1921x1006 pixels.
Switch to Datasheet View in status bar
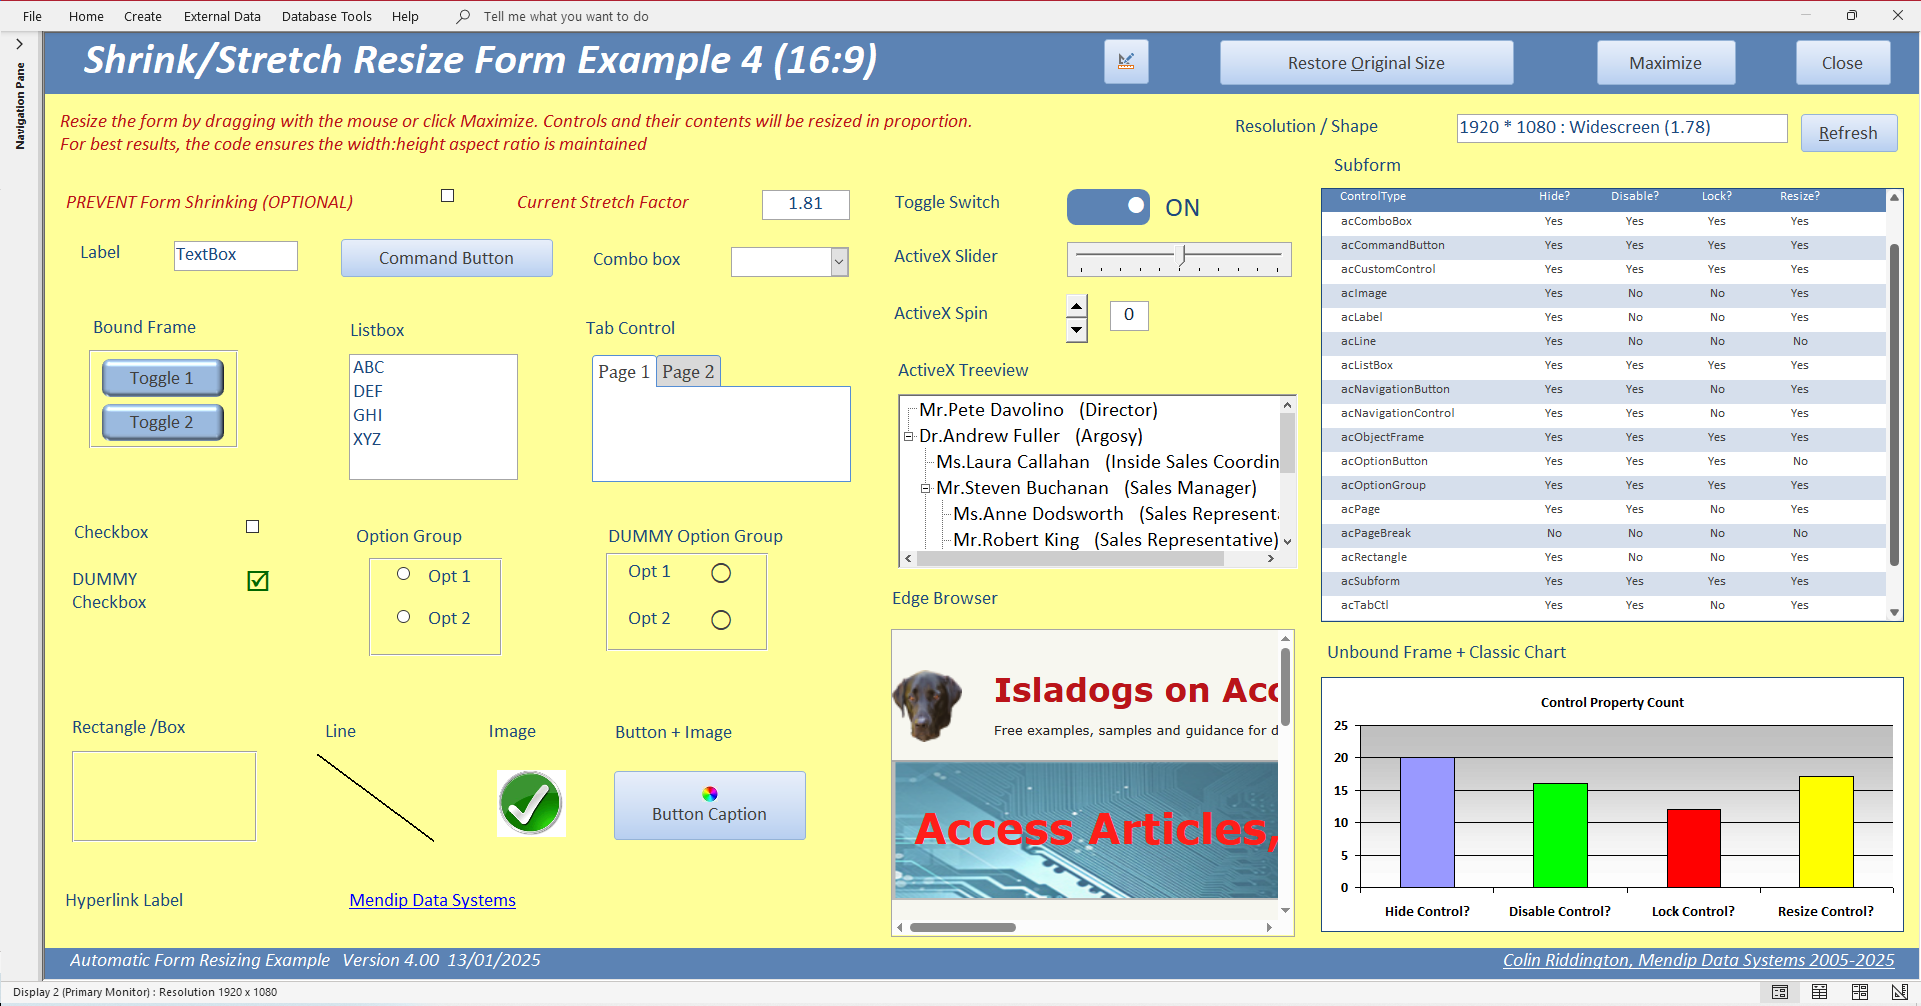1819,992
